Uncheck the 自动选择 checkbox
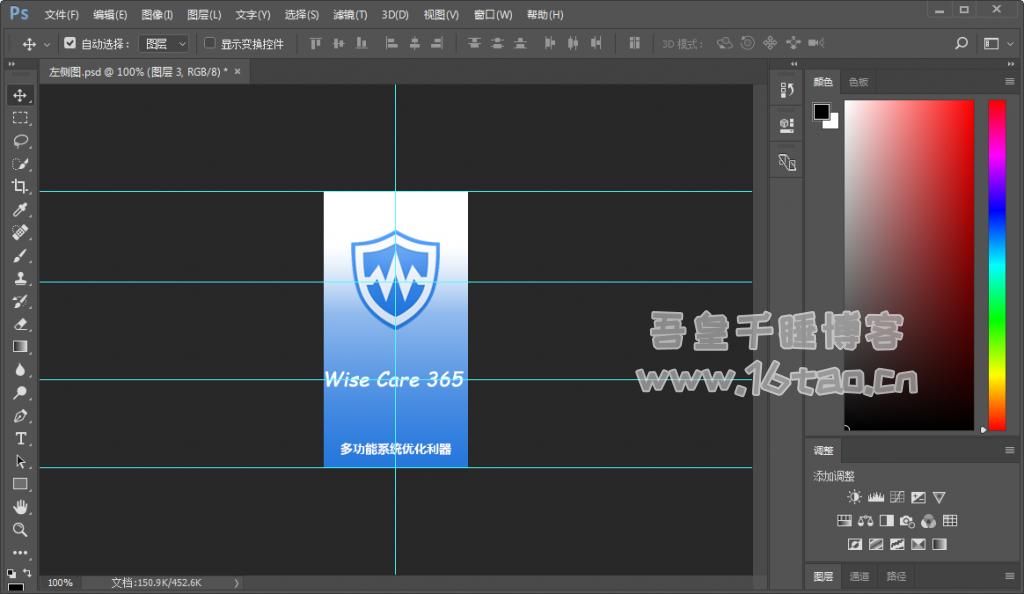 click(70, 44)
